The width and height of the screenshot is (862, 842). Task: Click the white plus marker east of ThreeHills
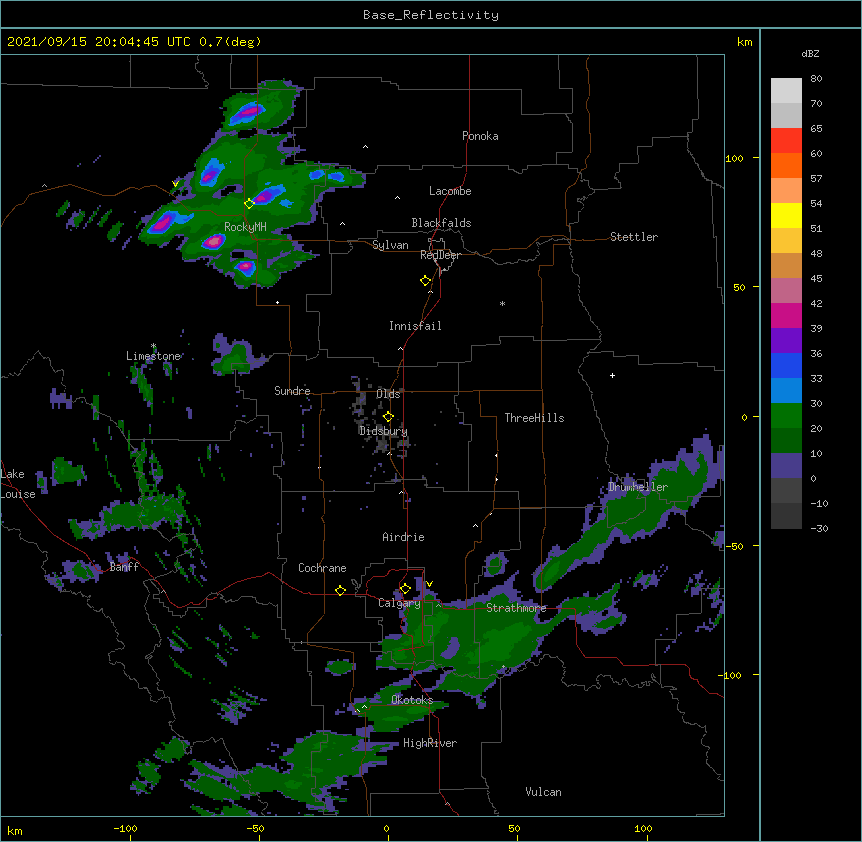coord(612,375)
